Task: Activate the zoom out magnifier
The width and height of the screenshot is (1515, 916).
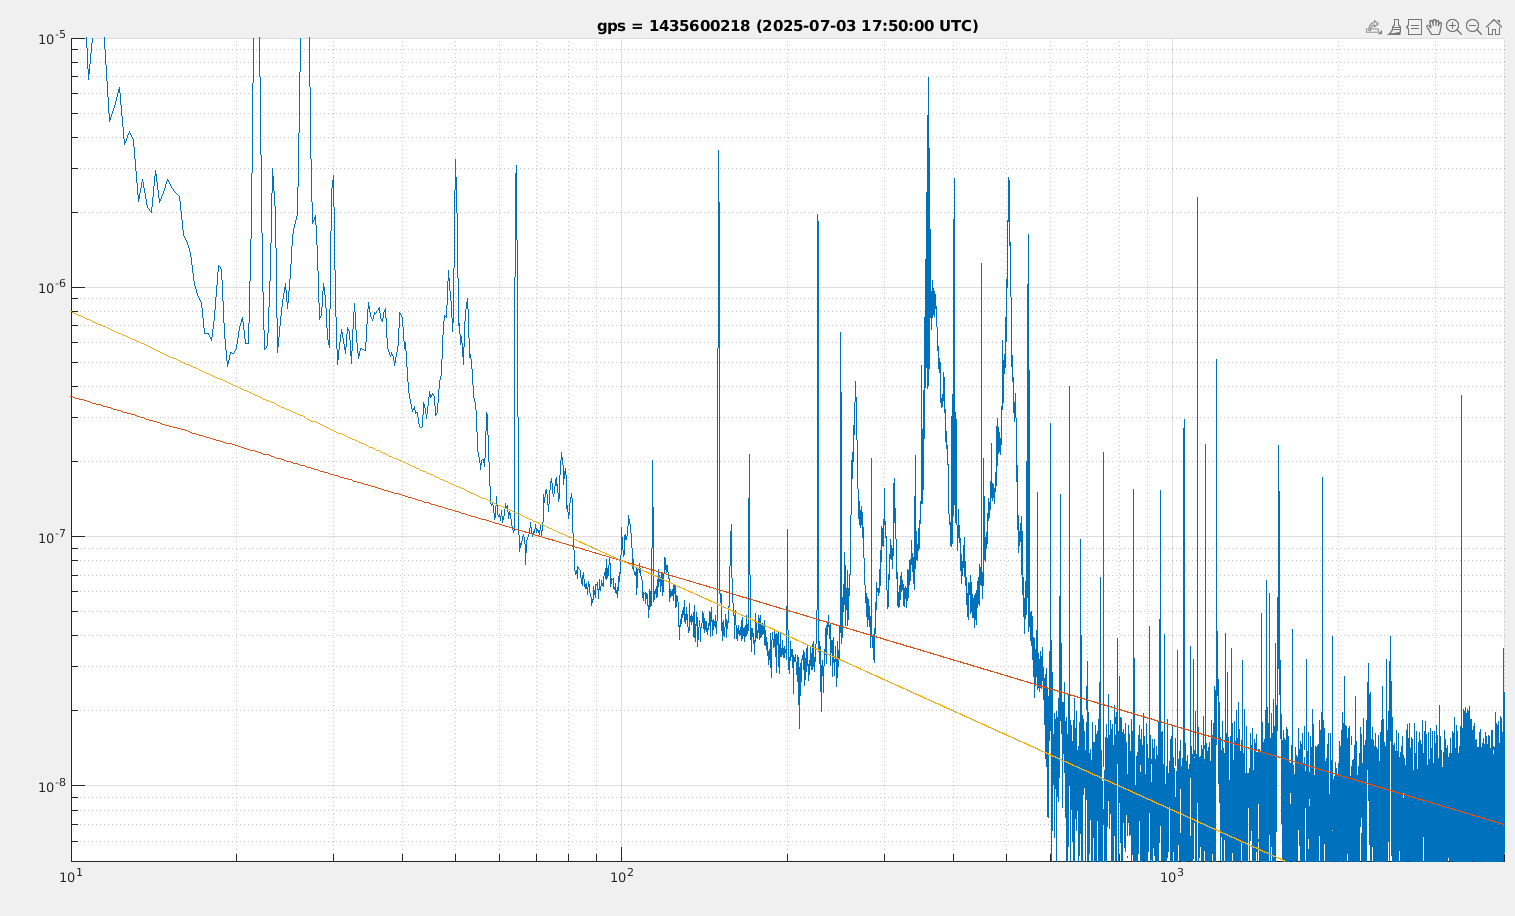Action: pyautogui.click(x=1474, y=27)
